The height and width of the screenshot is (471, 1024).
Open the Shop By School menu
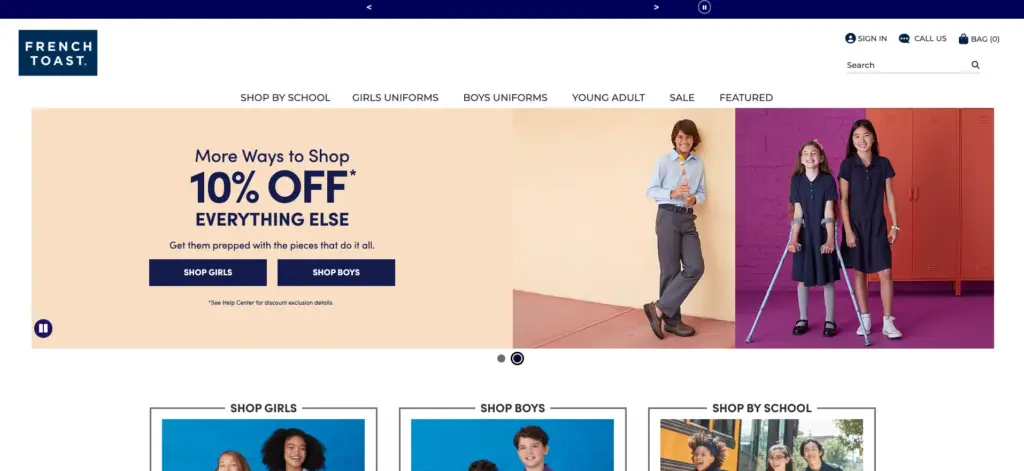pyautogui.click(x=285, y=97)
